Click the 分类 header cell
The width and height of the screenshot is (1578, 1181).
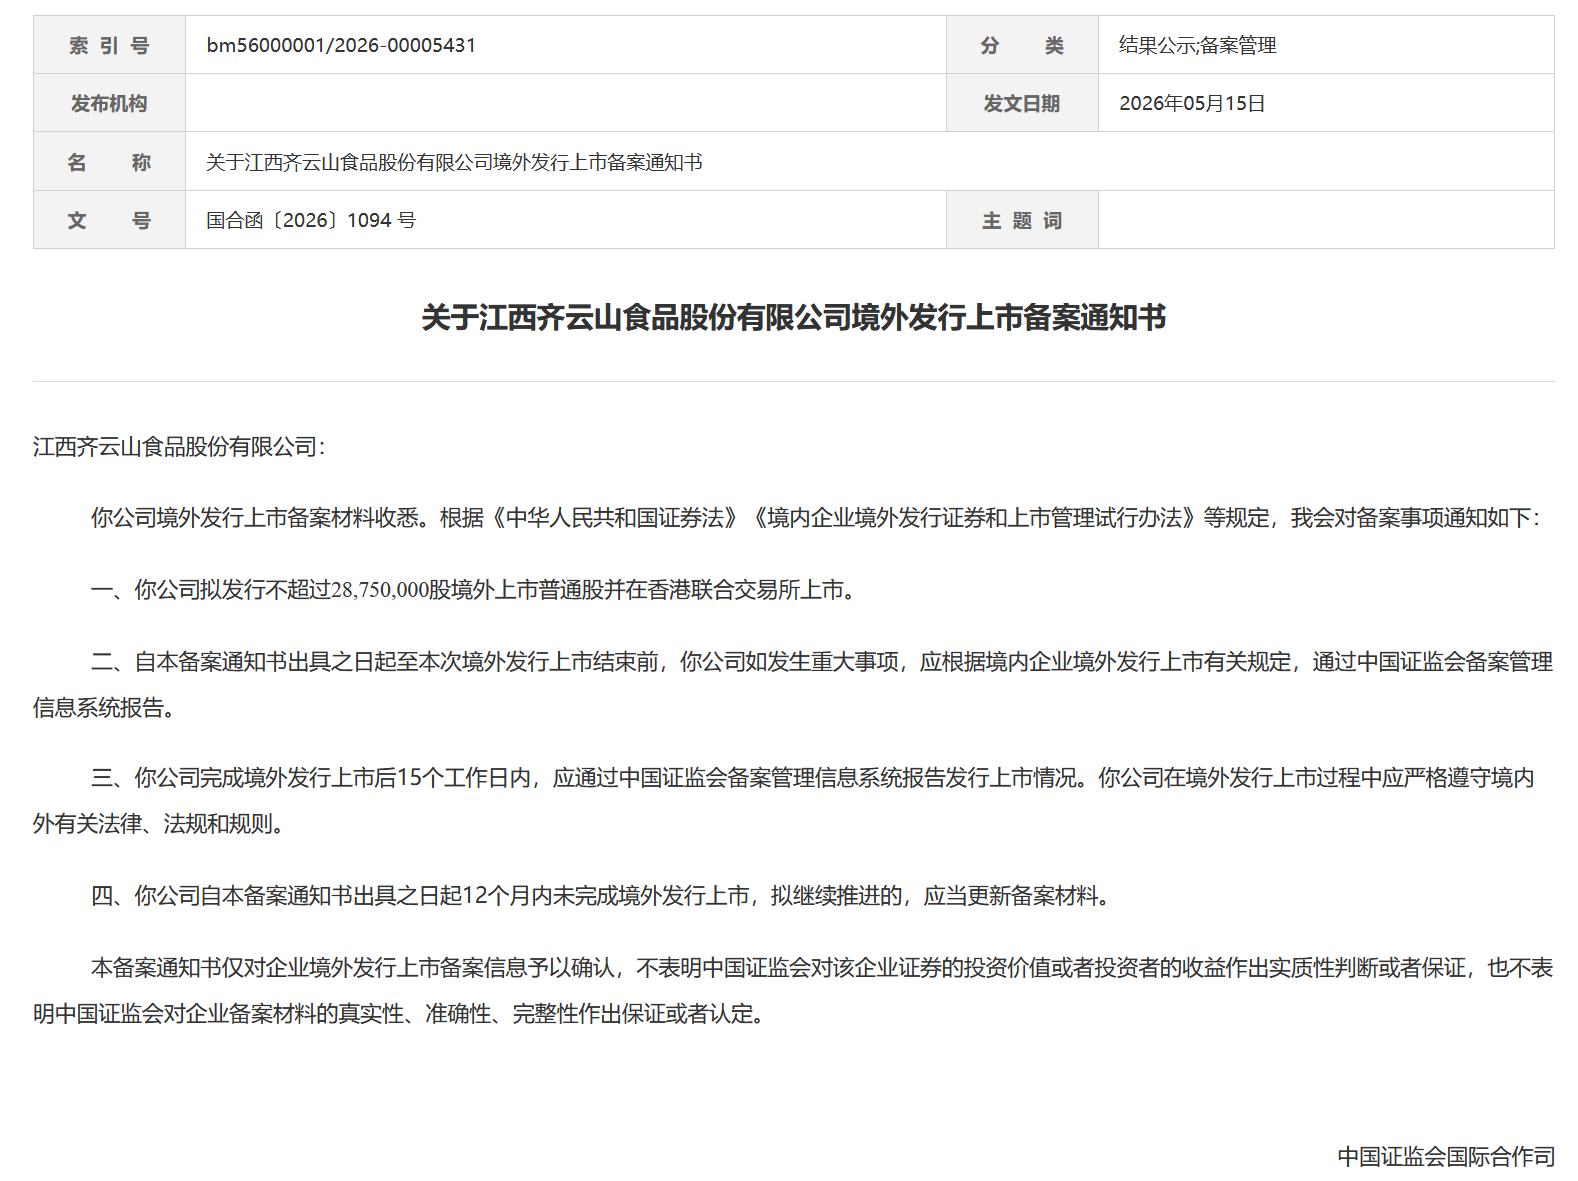click(x=1022, y=45)
